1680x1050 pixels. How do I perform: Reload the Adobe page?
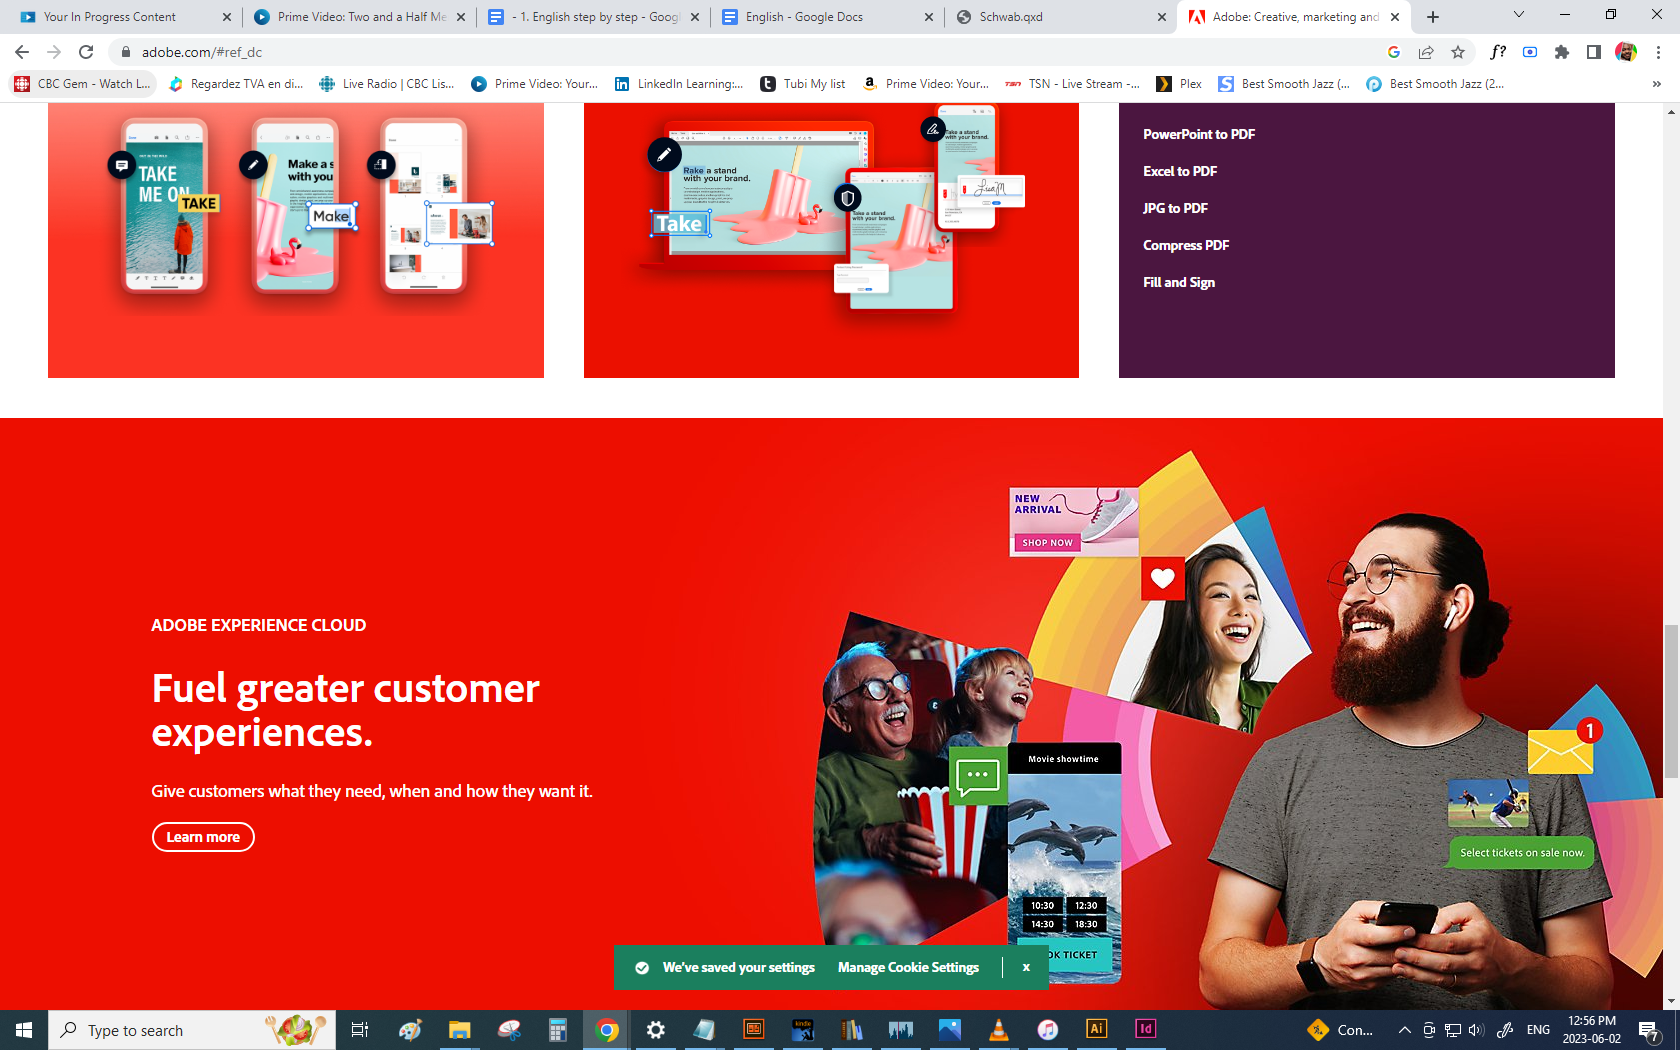[86, 52]
